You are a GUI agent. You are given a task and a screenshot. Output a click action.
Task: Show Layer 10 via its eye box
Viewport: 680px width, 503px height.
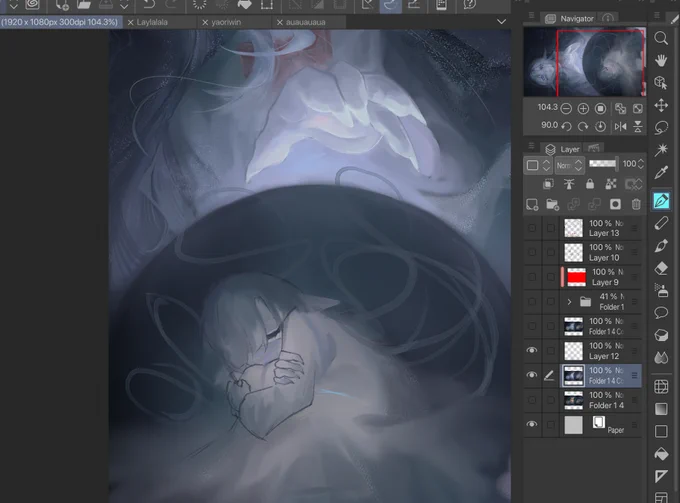[532, 252]
